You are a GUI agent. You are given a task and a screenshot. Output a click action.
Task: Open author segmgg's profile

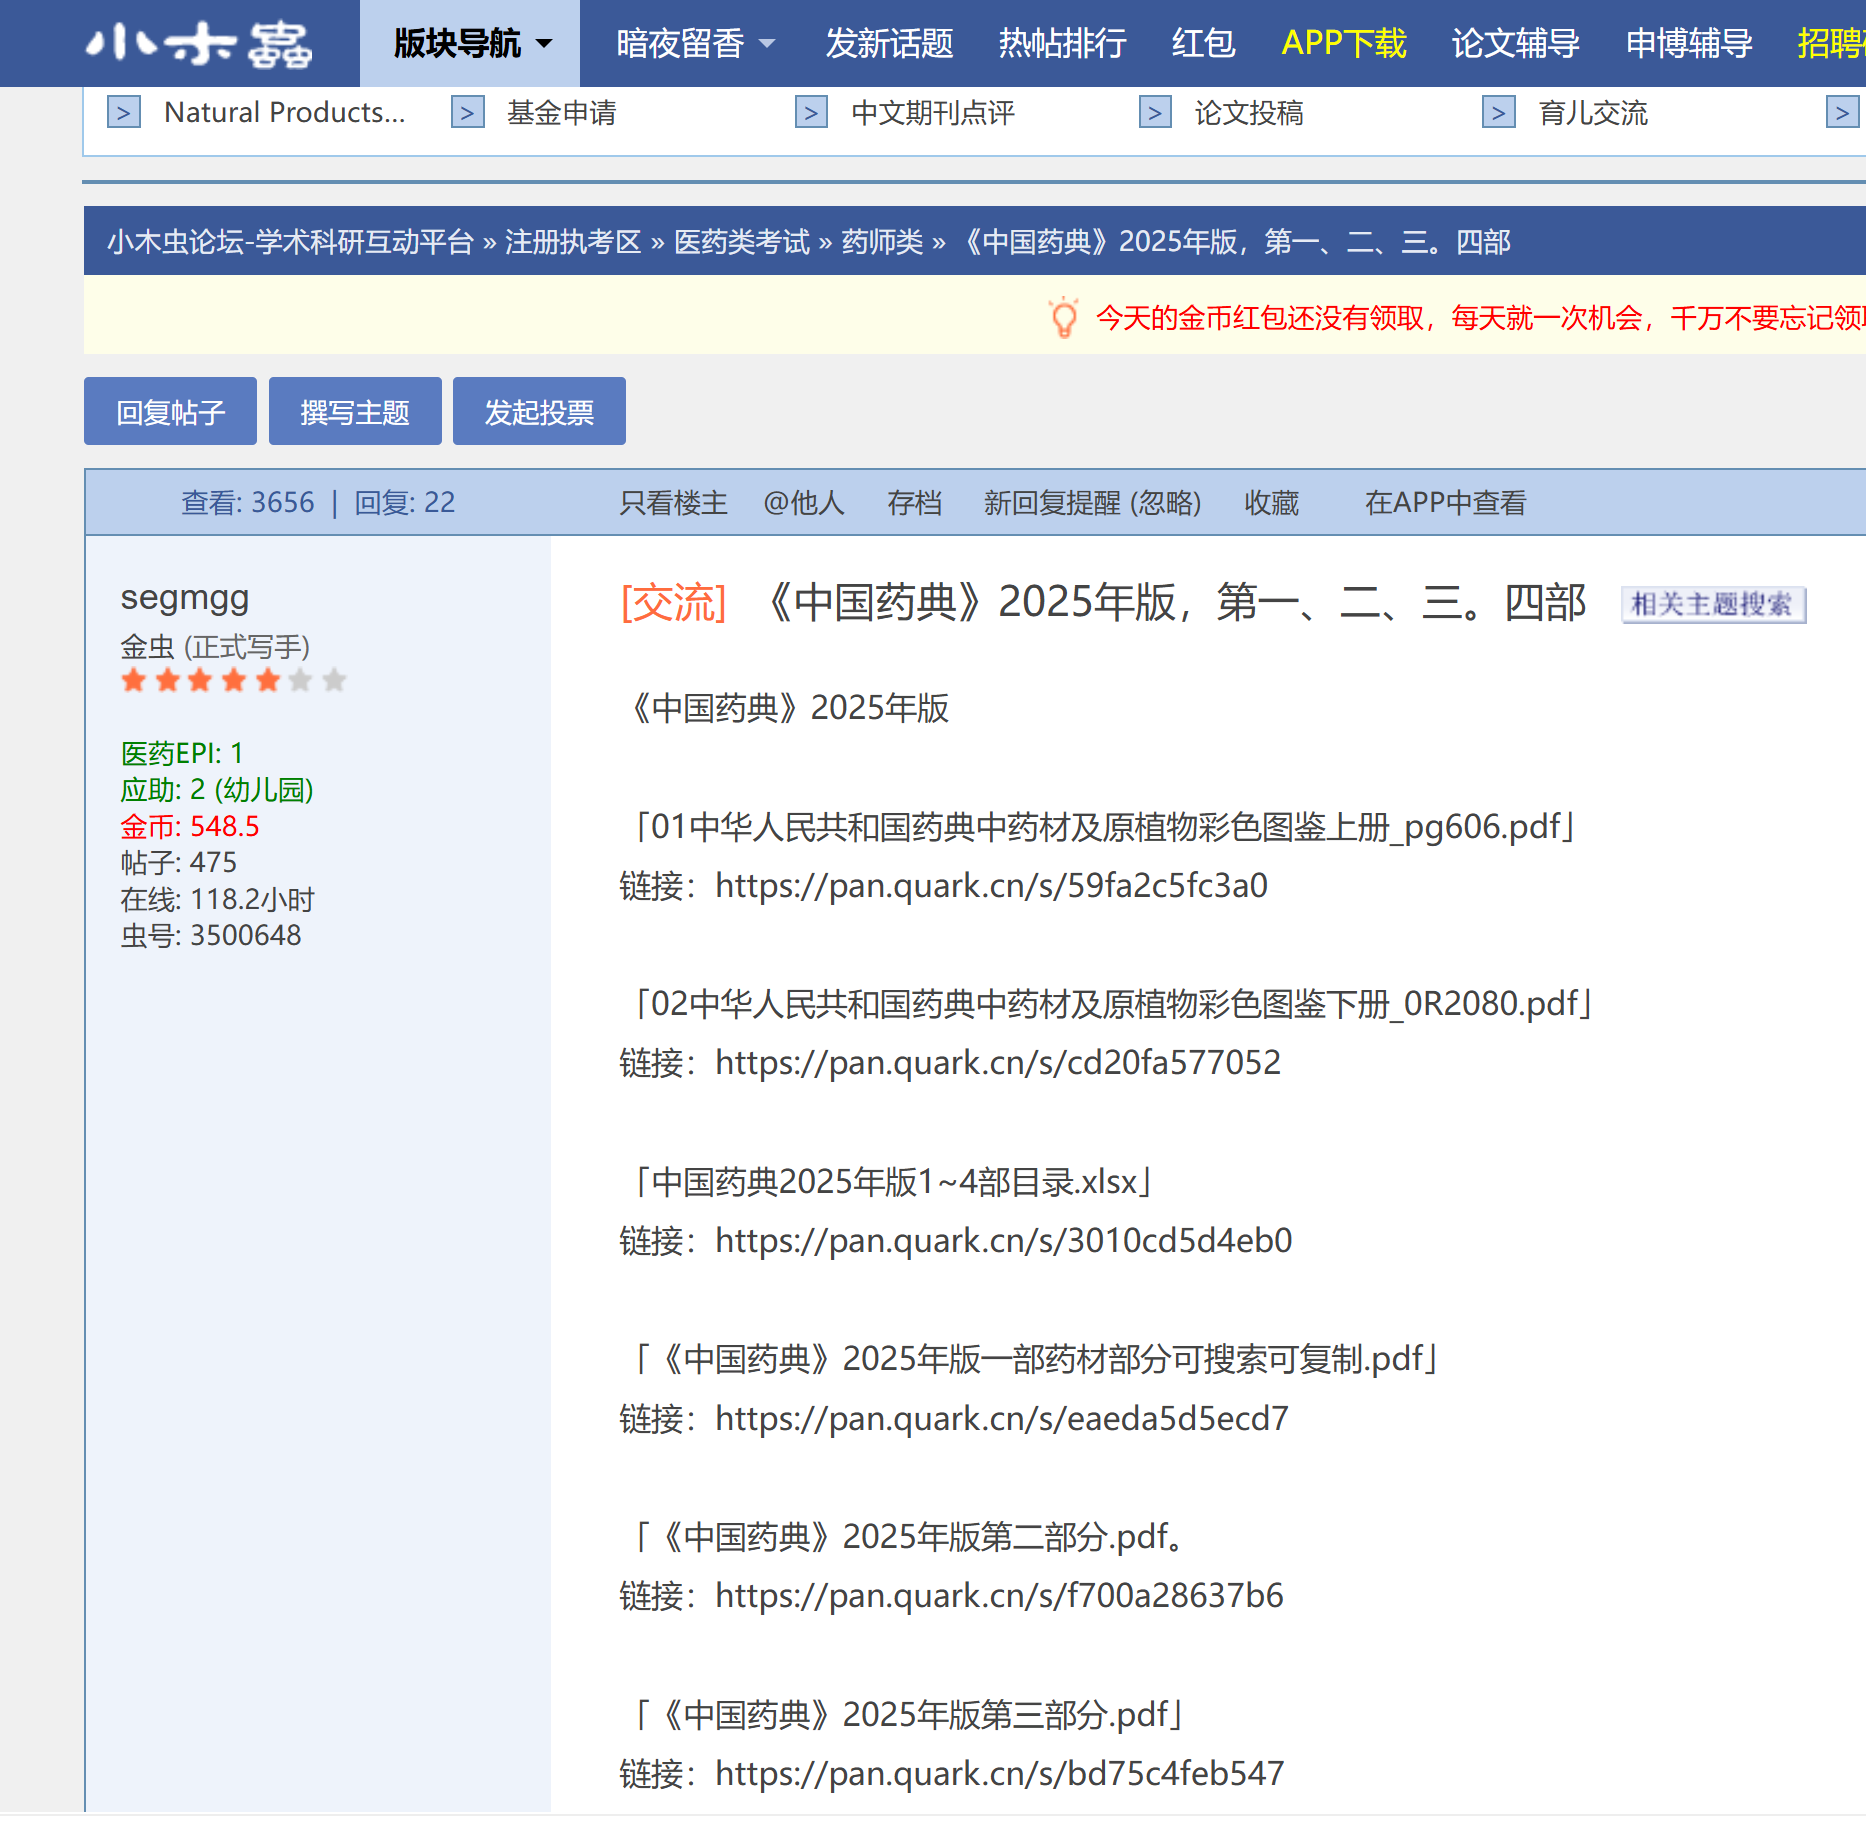(185, 598)
